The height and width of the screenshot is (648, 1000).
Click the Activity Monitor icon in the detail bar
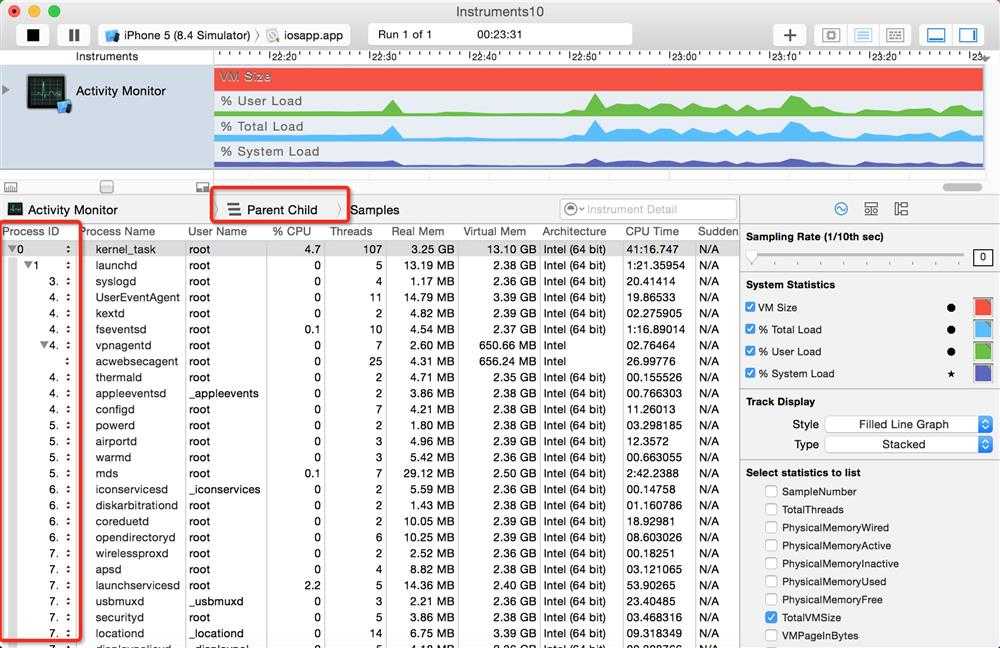coord(15,209)
